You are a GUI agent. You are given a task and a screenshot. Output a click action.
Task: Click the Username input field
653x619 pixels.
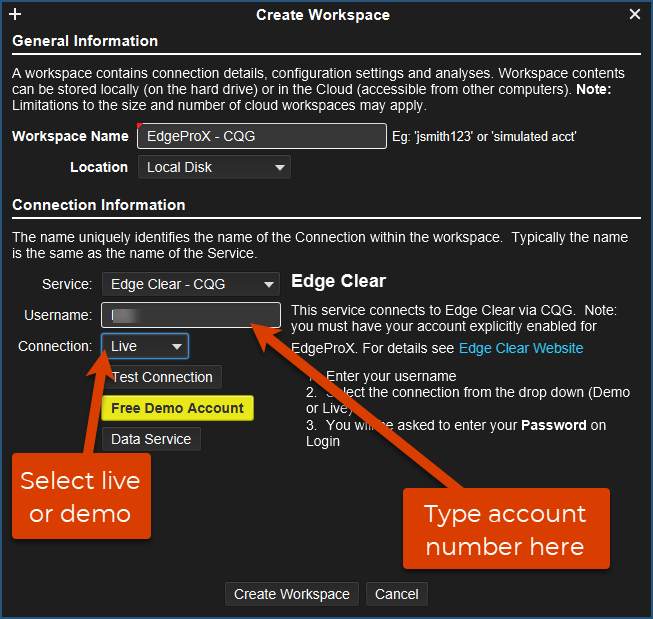point(191,315)
